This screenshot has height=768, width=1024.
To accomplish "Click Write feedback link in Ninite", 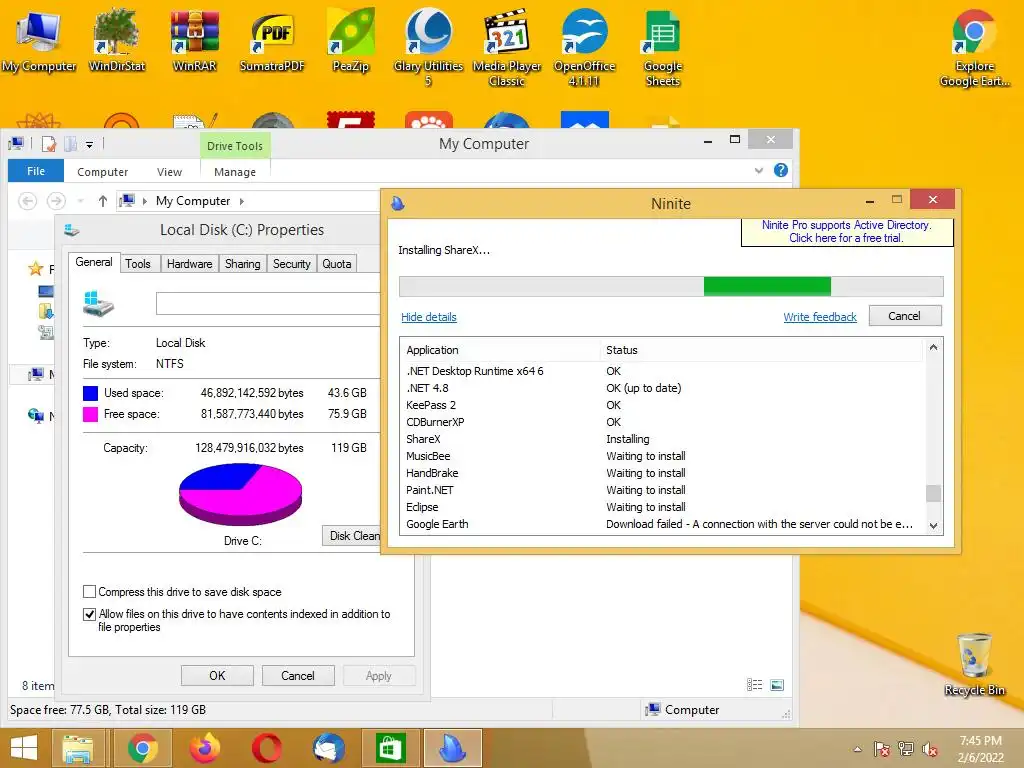I will 820,317.
